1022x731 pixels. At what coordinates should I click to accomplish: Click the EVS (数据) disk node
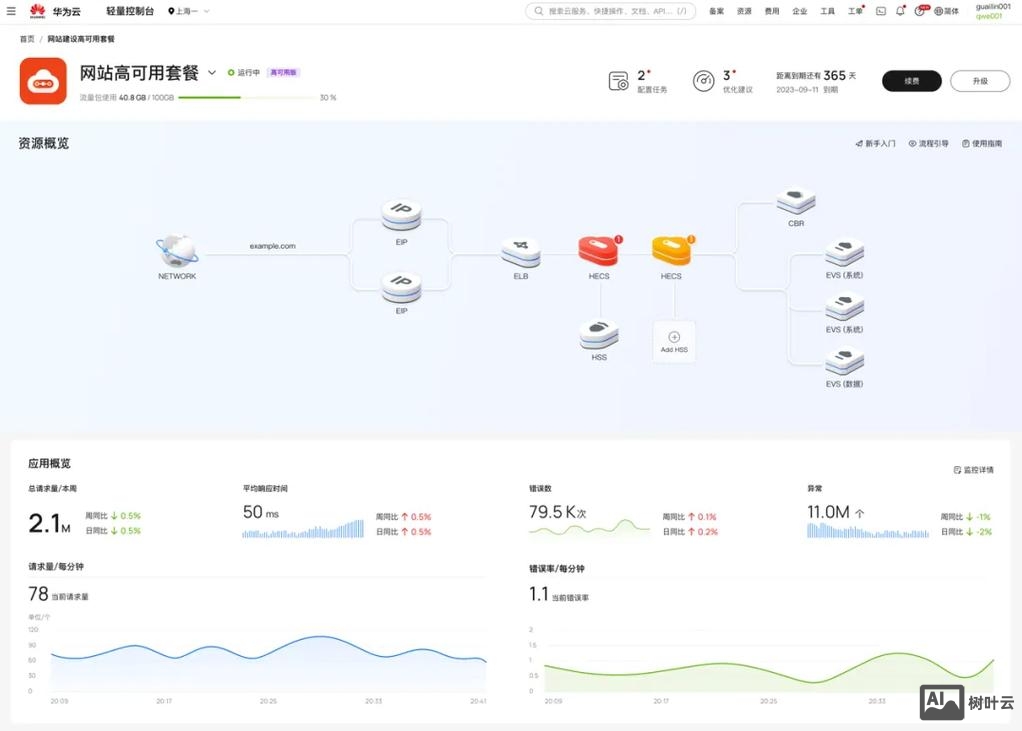point(844,360)
